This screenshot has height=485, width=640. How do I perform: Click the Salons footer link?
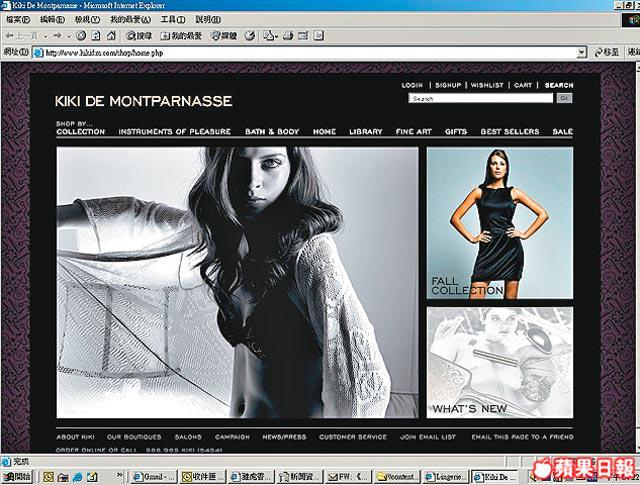[188, 437]
